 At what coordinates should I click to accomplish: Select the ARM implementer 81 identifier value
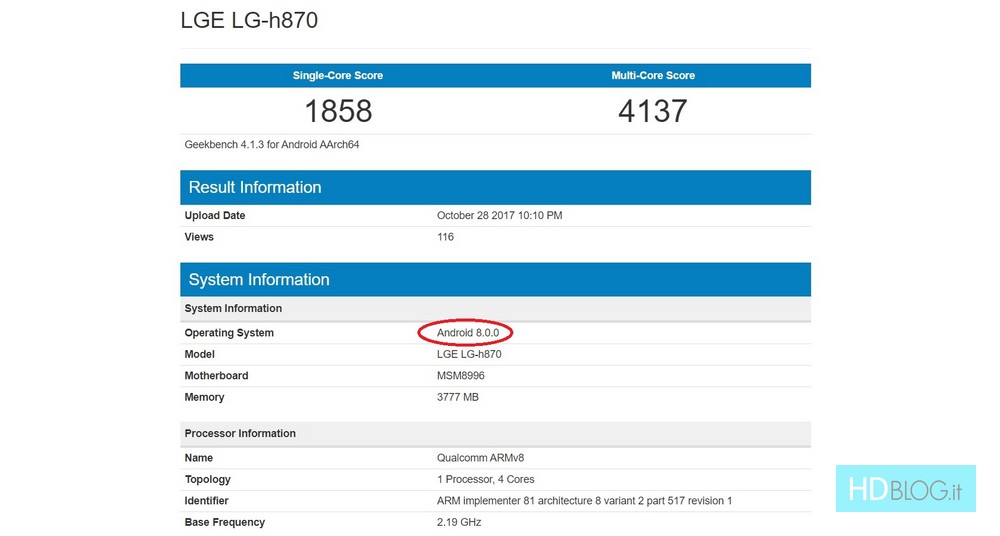pyautogui.click(x=584, y=501)
